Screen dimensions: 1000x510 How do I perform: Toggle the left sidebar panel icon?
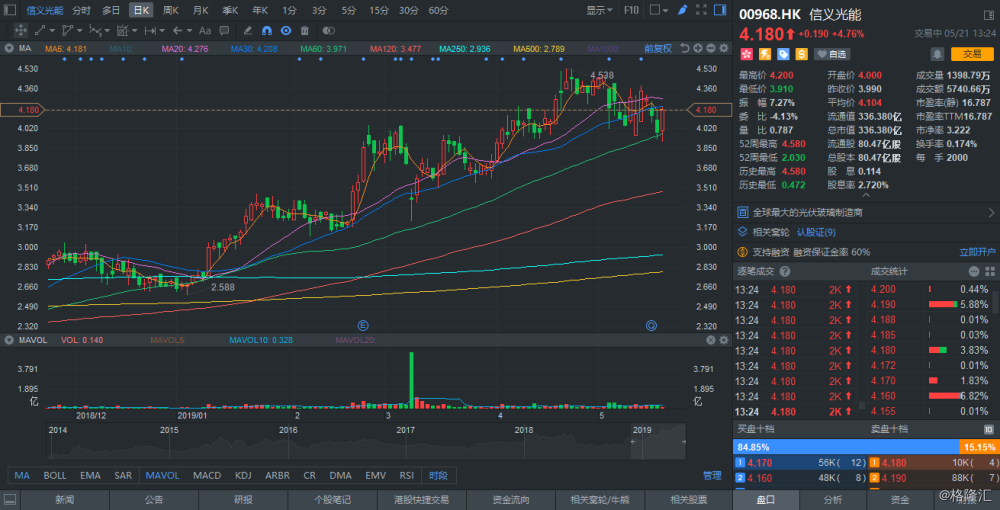pyautogui.click(x=10, y=10)
